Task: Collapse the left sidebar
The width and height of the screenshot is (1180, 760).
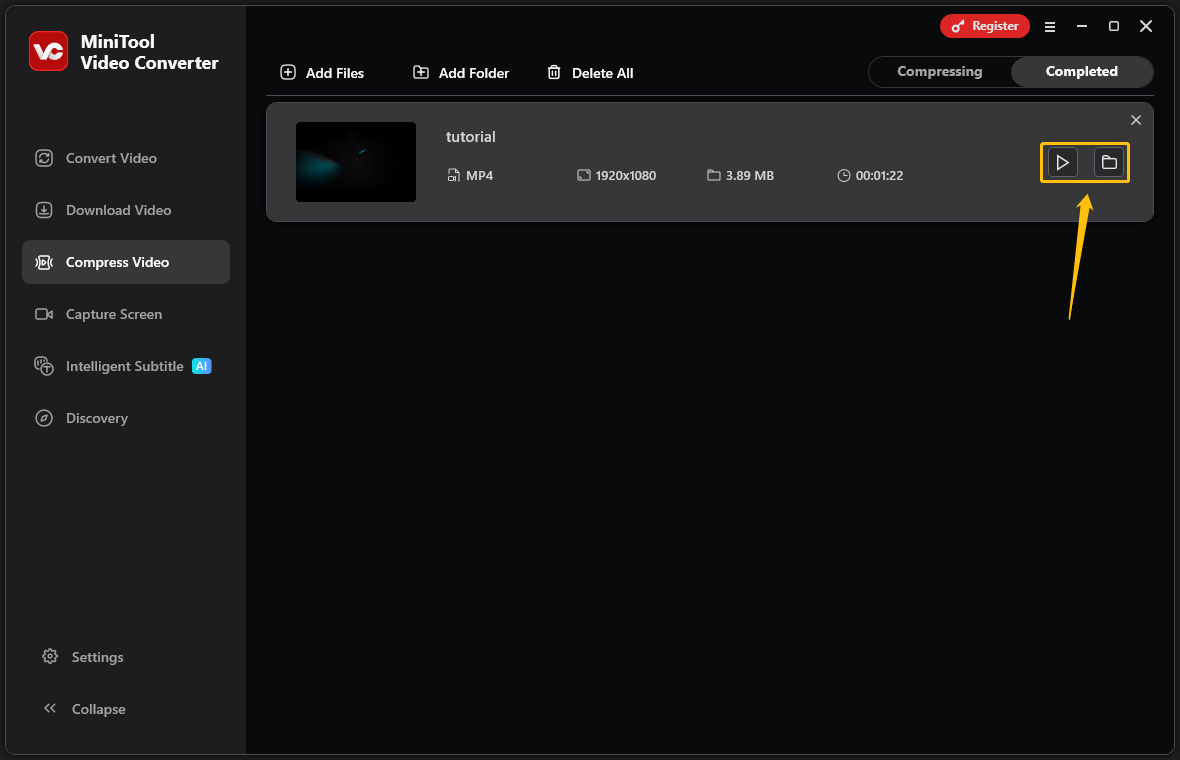Action: pyautogui.click(x=84, y=708)
